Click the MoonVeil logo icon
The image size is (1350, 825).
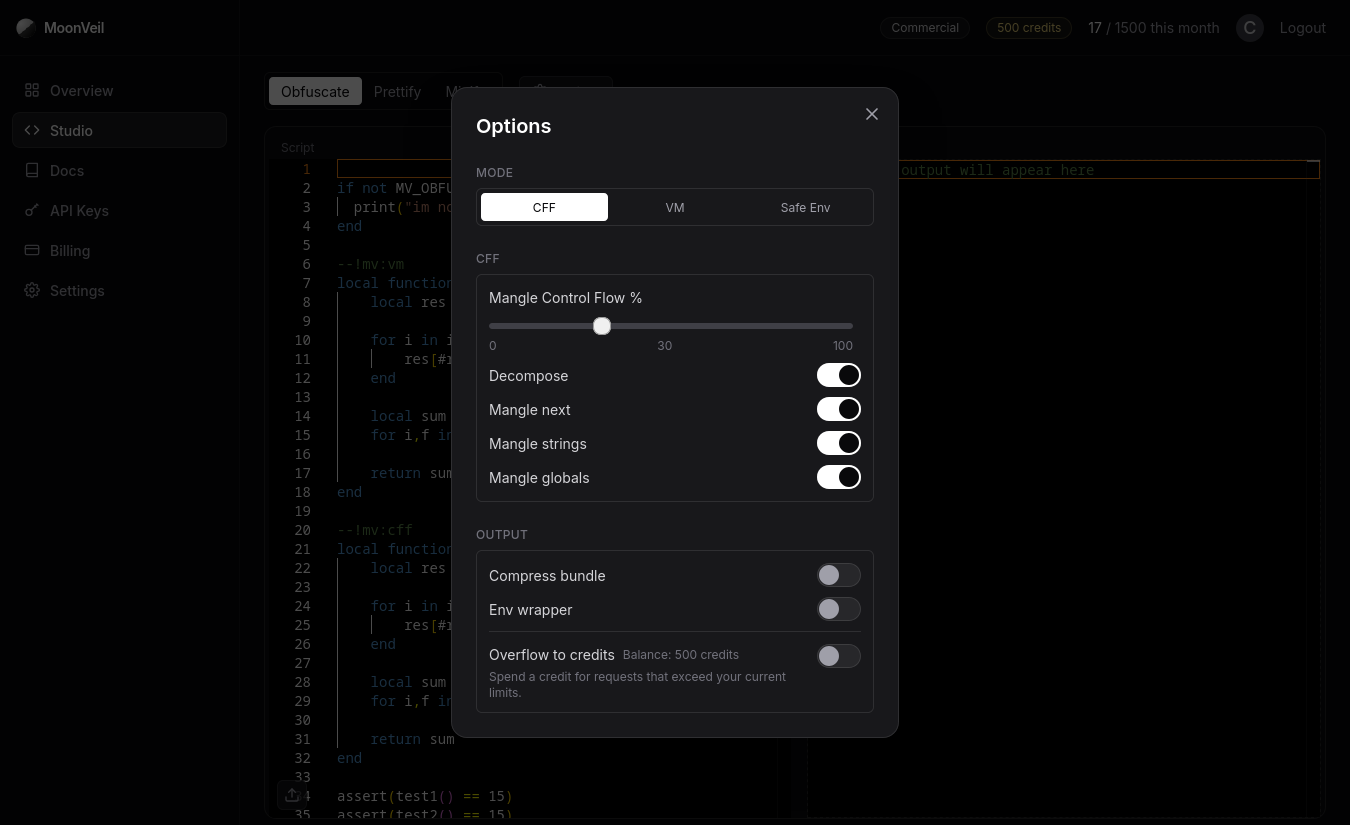tap(26, 28)
